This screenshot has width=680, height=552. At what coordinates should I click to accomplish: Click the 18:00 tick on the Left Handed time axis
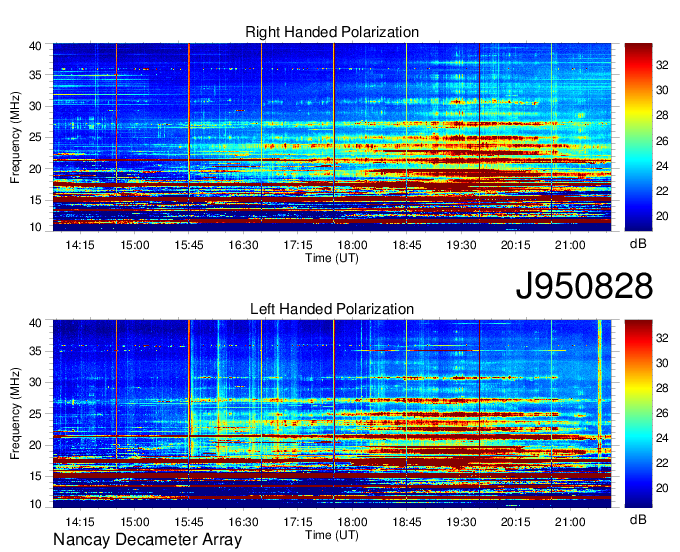pos(352,522)
